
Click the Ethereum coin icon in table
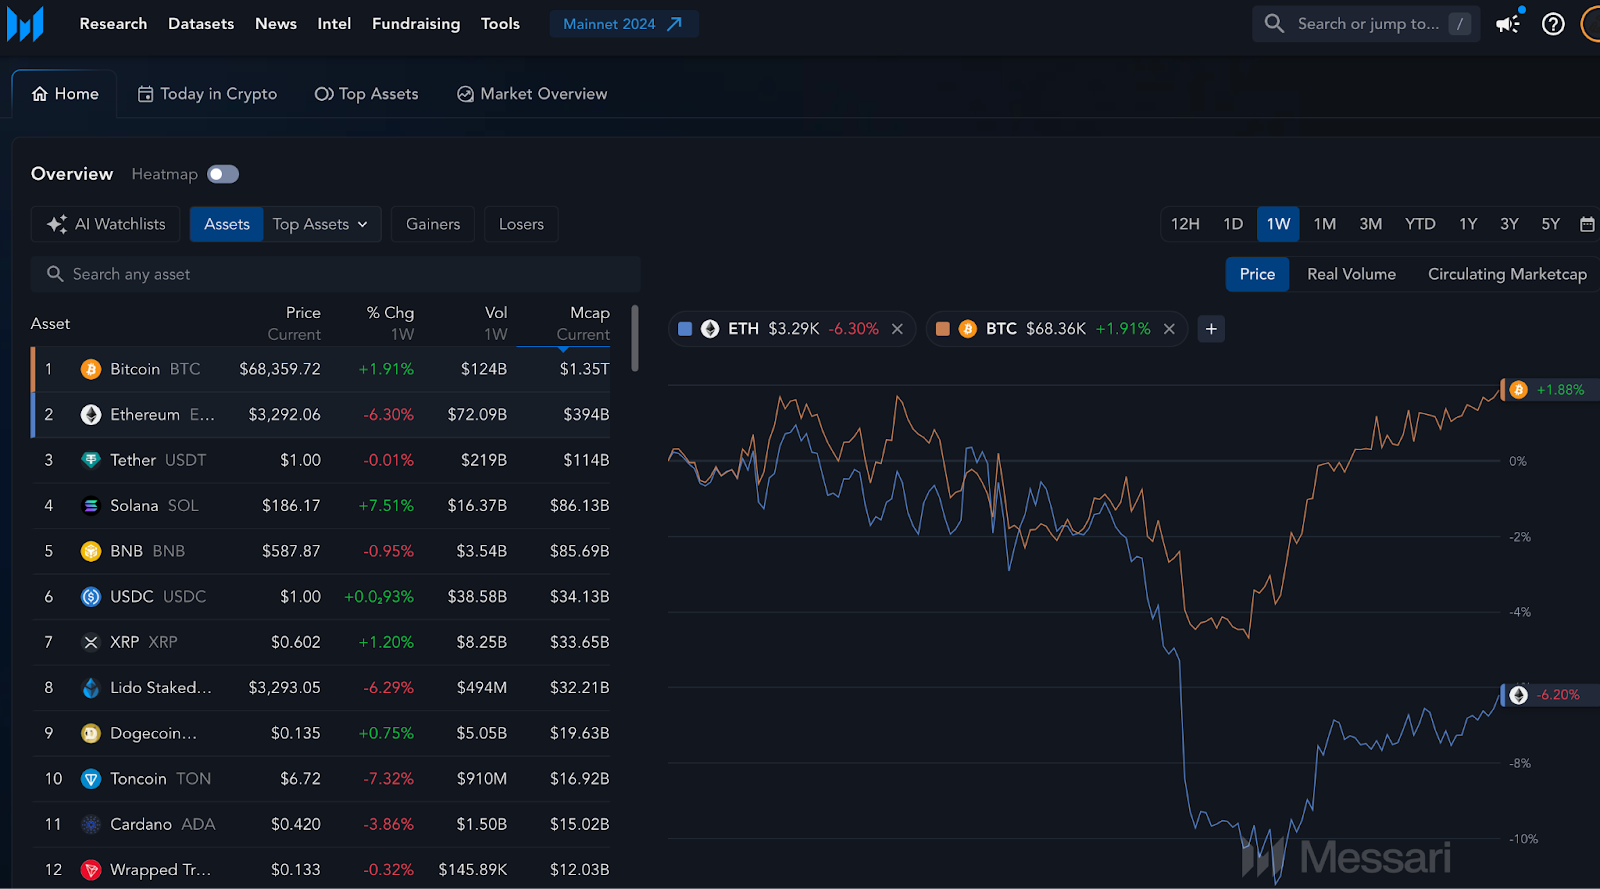(91, 415)
